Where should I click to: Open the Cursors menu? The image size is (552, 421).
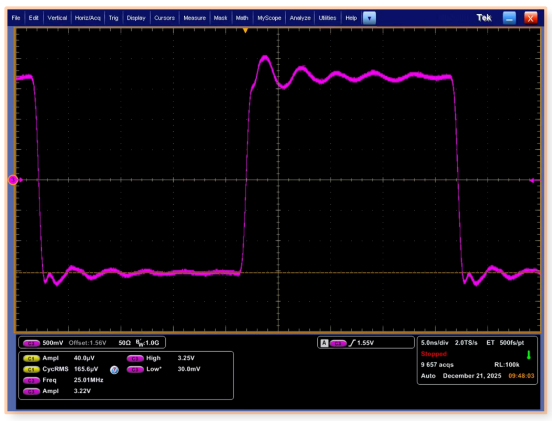pyautogui.click(x=164, y=18)
